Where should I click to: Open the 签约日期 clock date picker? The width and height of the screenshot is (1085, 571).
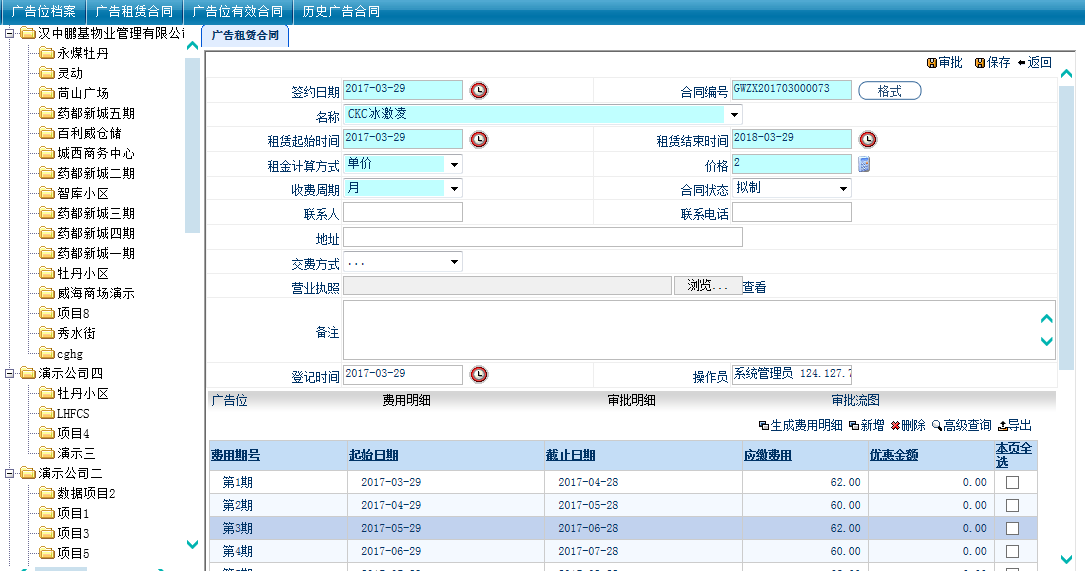479,91
